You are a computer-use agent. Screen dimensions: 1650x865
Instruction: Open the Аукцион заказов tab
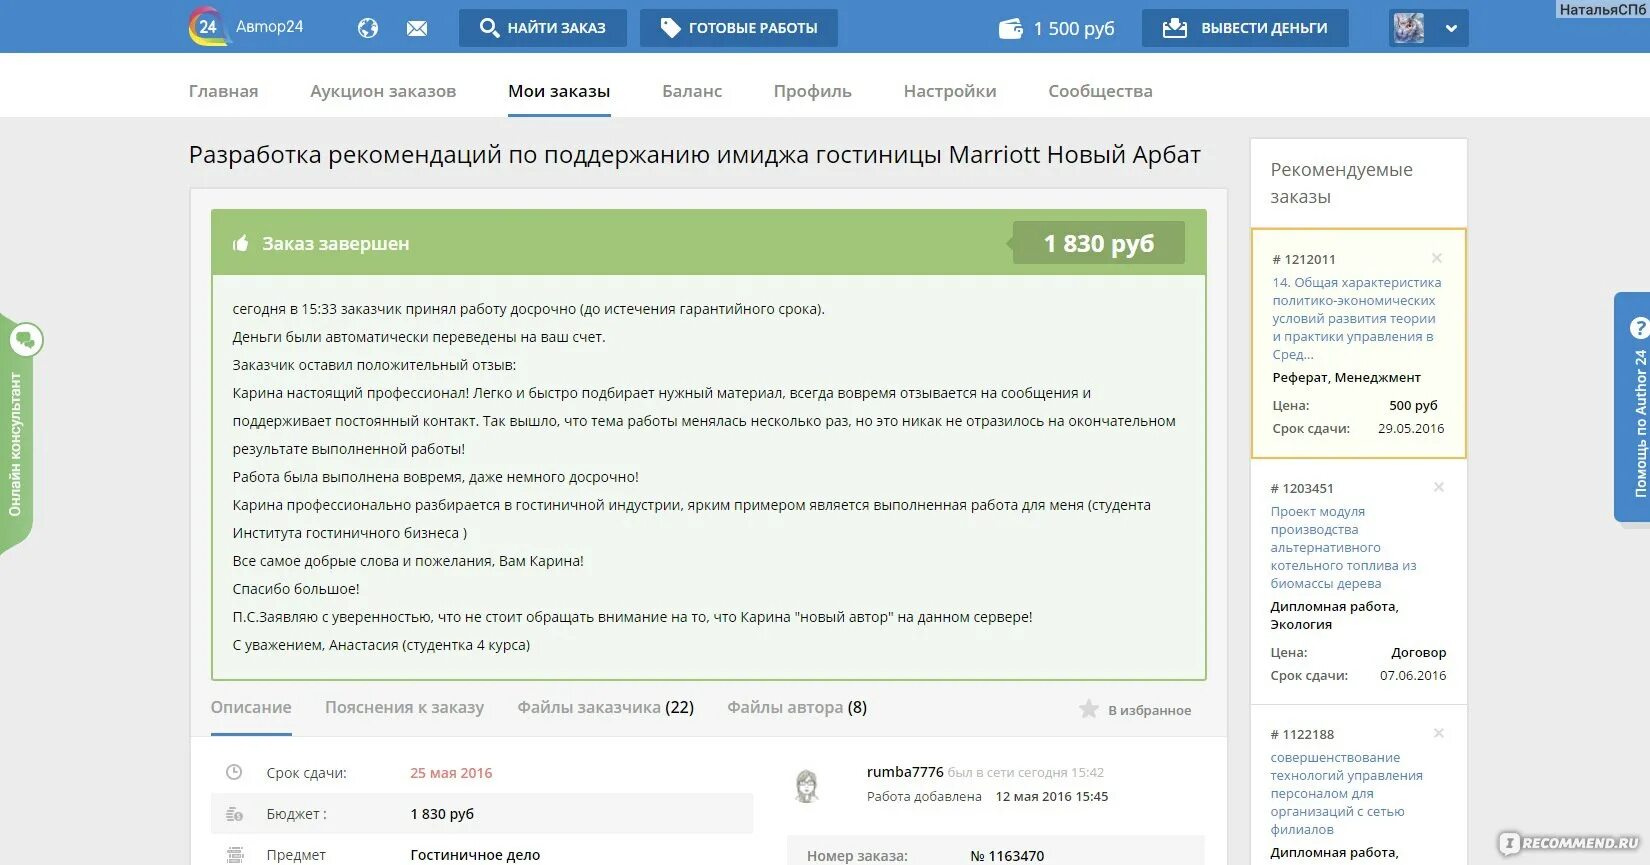point(383,91)
